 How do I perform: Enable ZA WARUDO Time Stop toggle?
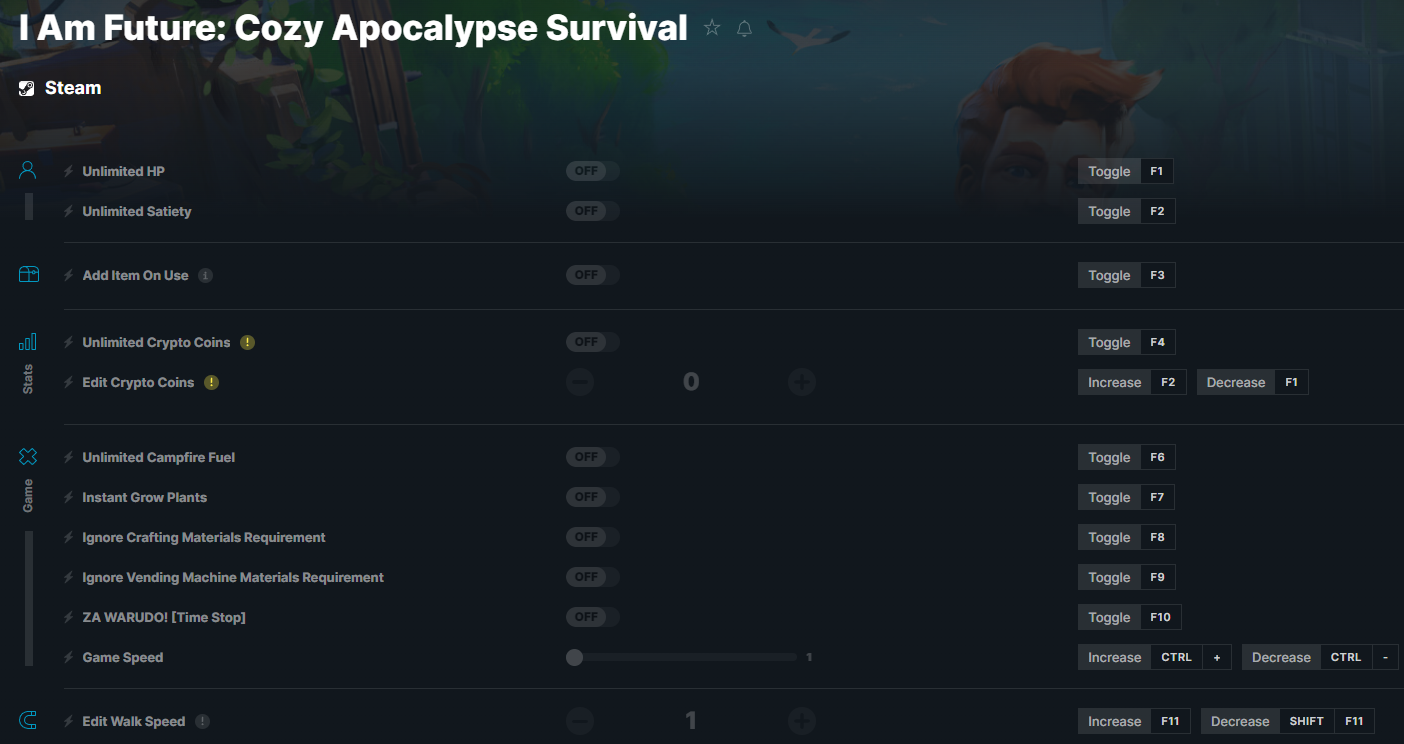593,617
